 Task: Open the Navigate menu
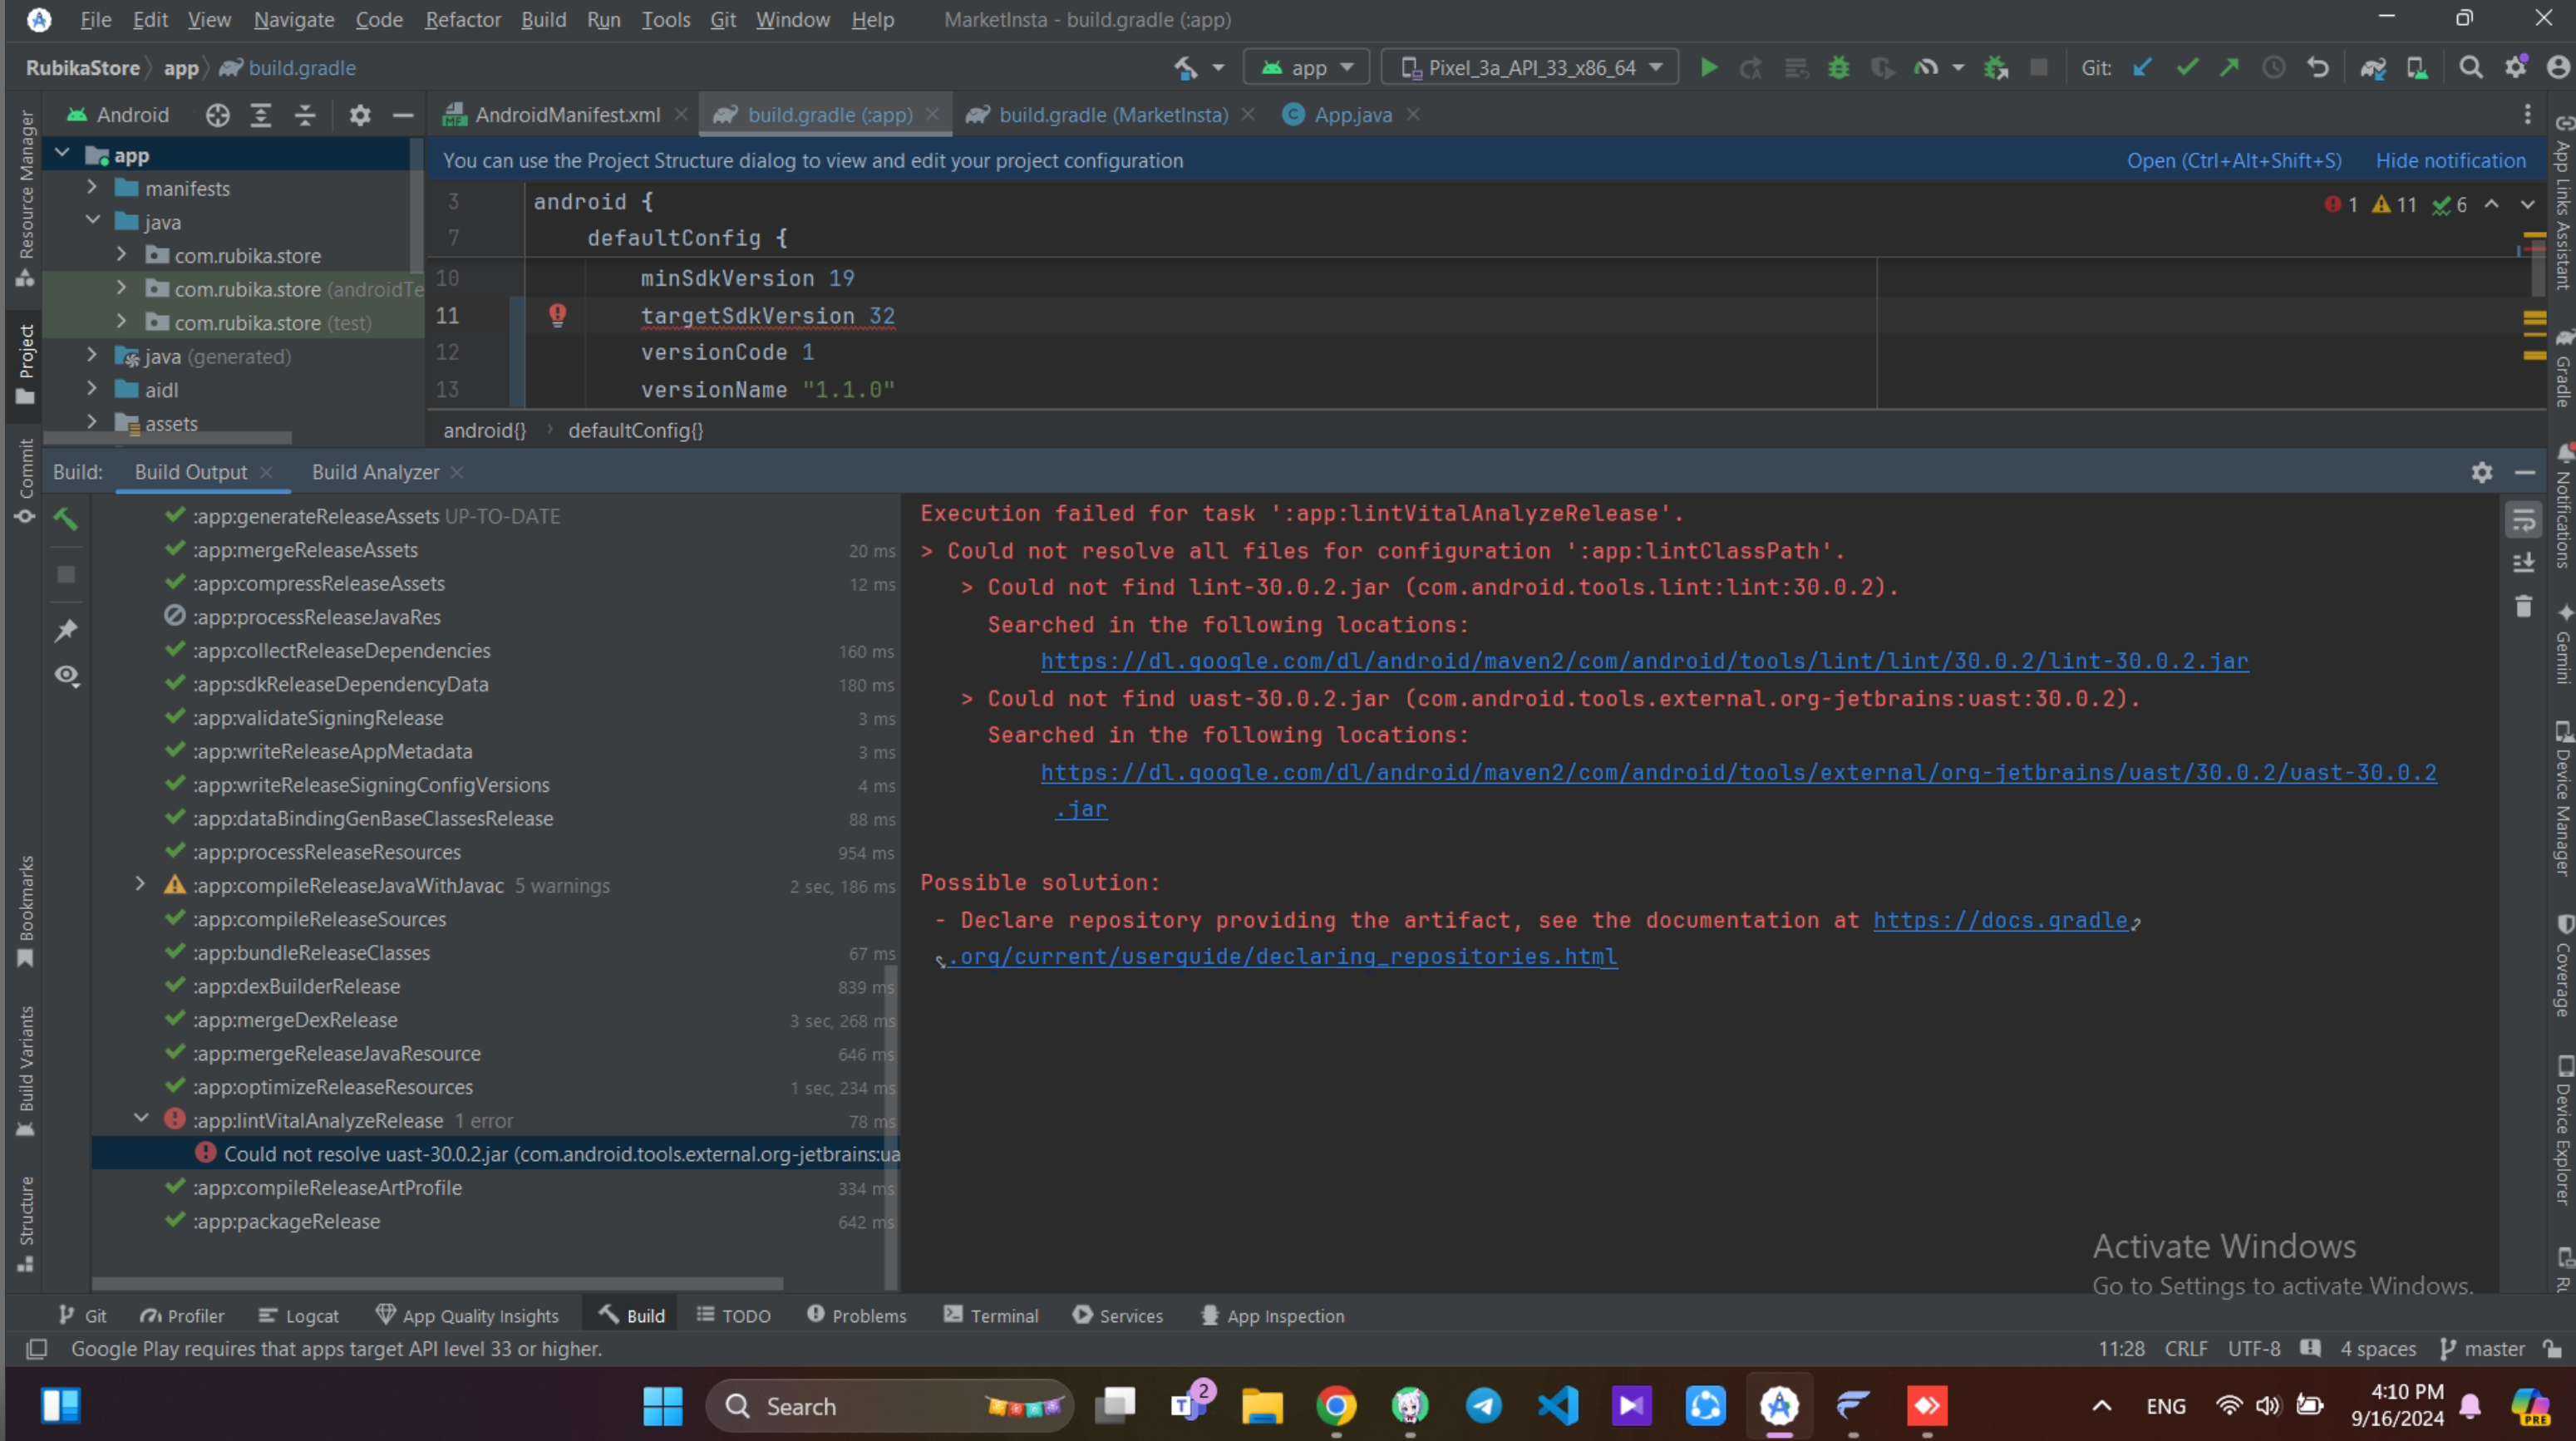click(293, 19)
